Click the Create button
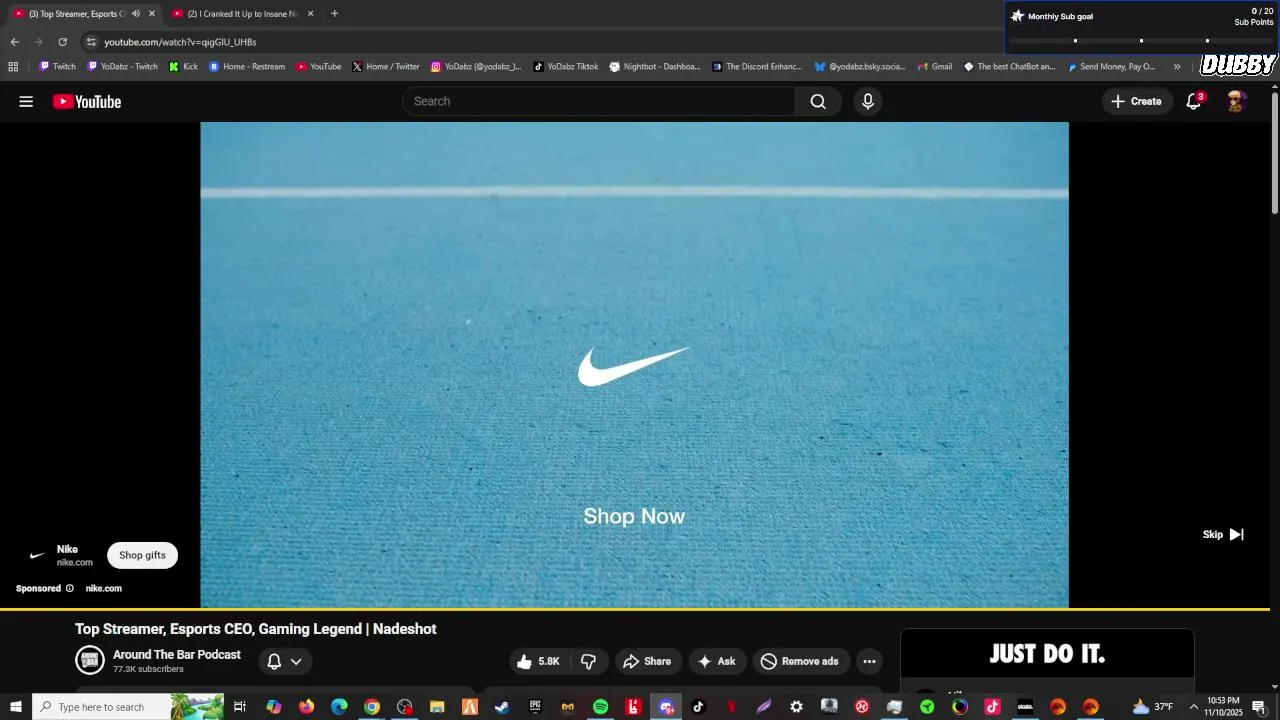The height and width of the screenshot is (720, 1280). point(1137,101)
